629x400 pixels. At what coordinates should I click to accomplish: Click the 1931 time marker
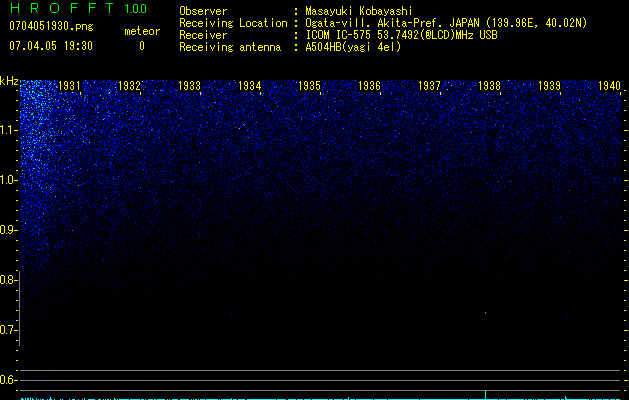click(69, 85)
